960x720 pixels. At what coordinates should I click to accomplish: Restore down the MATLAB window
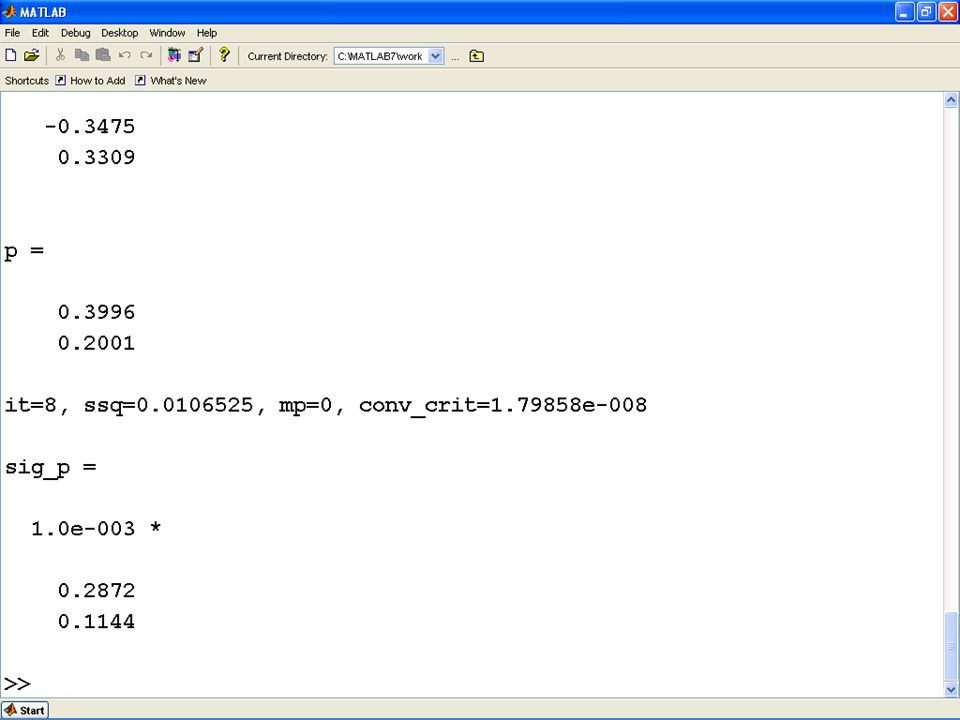pyautogui.click(x=926, y=12)
